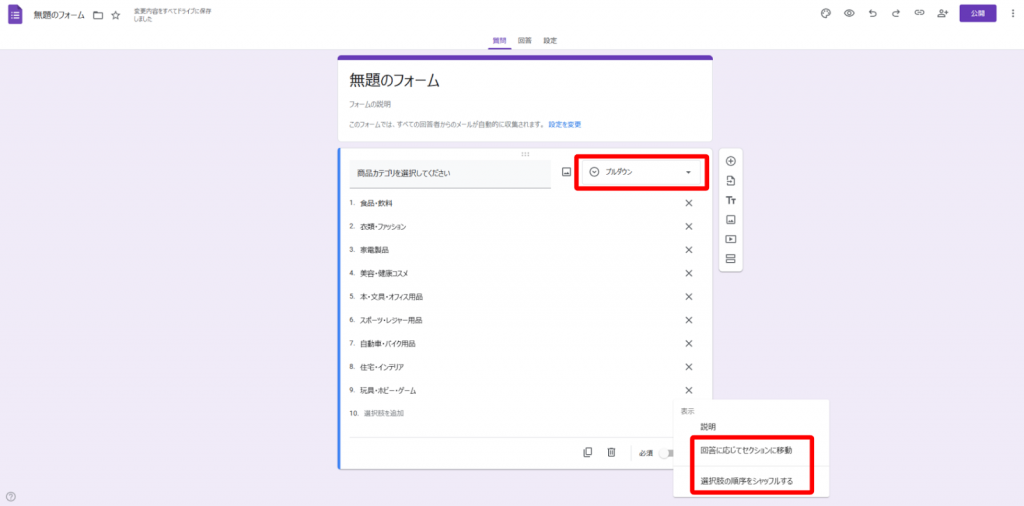Select 回答に応じてセクションに移動 menu option
Viewport: 1024px width, 506px height.
click(746, 450)
